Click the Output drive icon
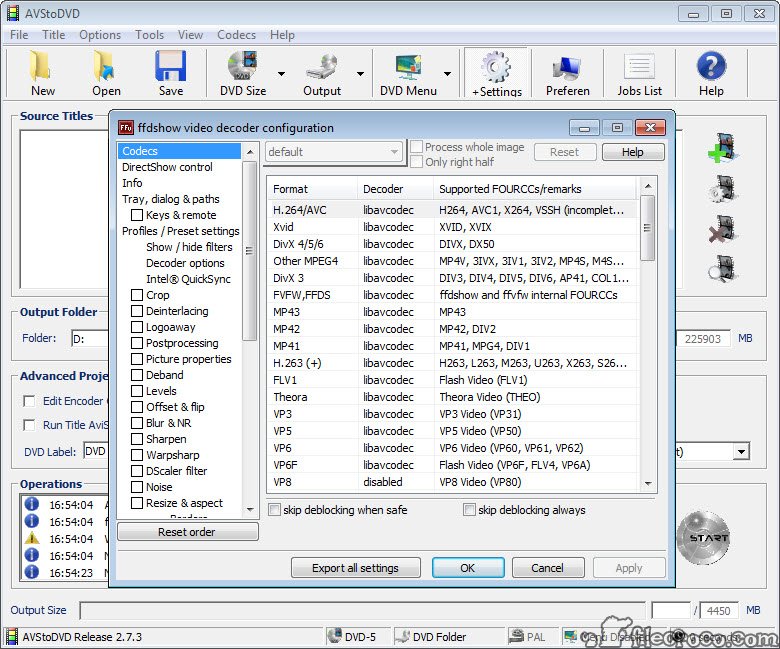Image resolution: width=780 pixels, height=649 pixels. (x=322, y=67)
